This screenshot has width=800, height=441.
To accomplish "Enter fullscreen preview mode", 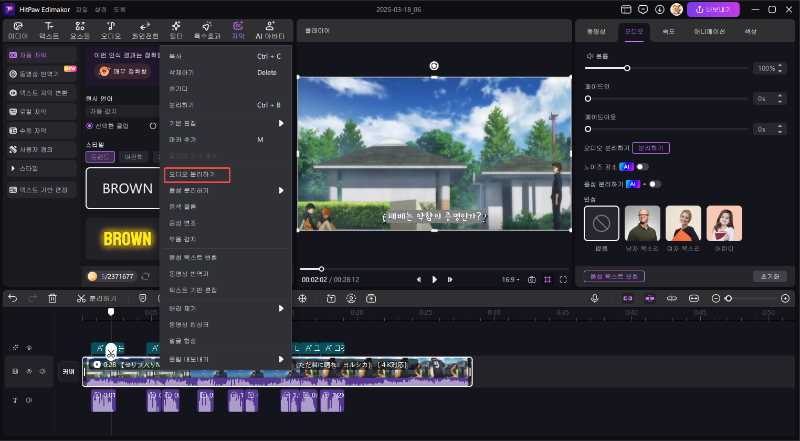I will 564,279.
